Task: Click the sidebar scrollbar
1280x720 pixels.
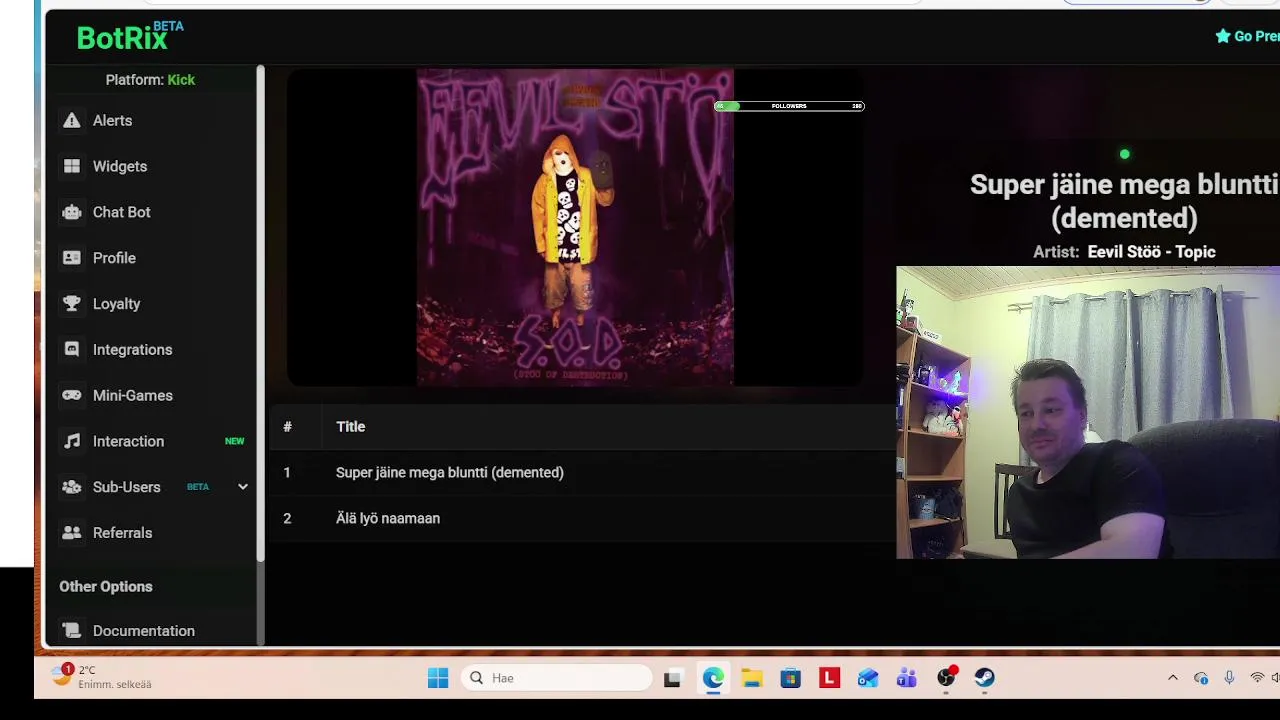Action: [x=261, y=313]
